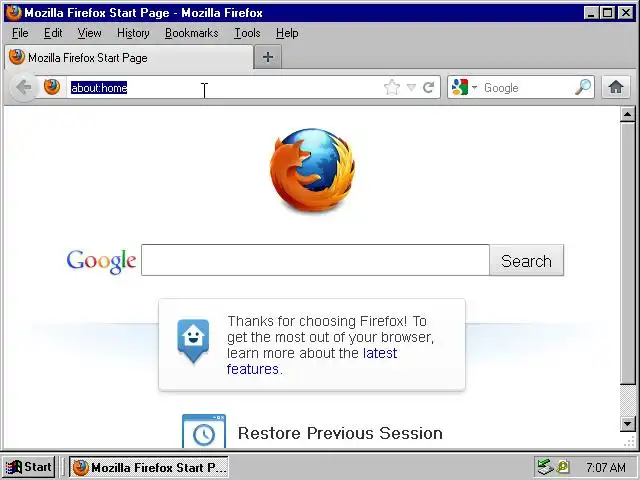Click the Firefox site identity icon in address bar
Screen dimensions: 640x480
click(x=52, y=87)
